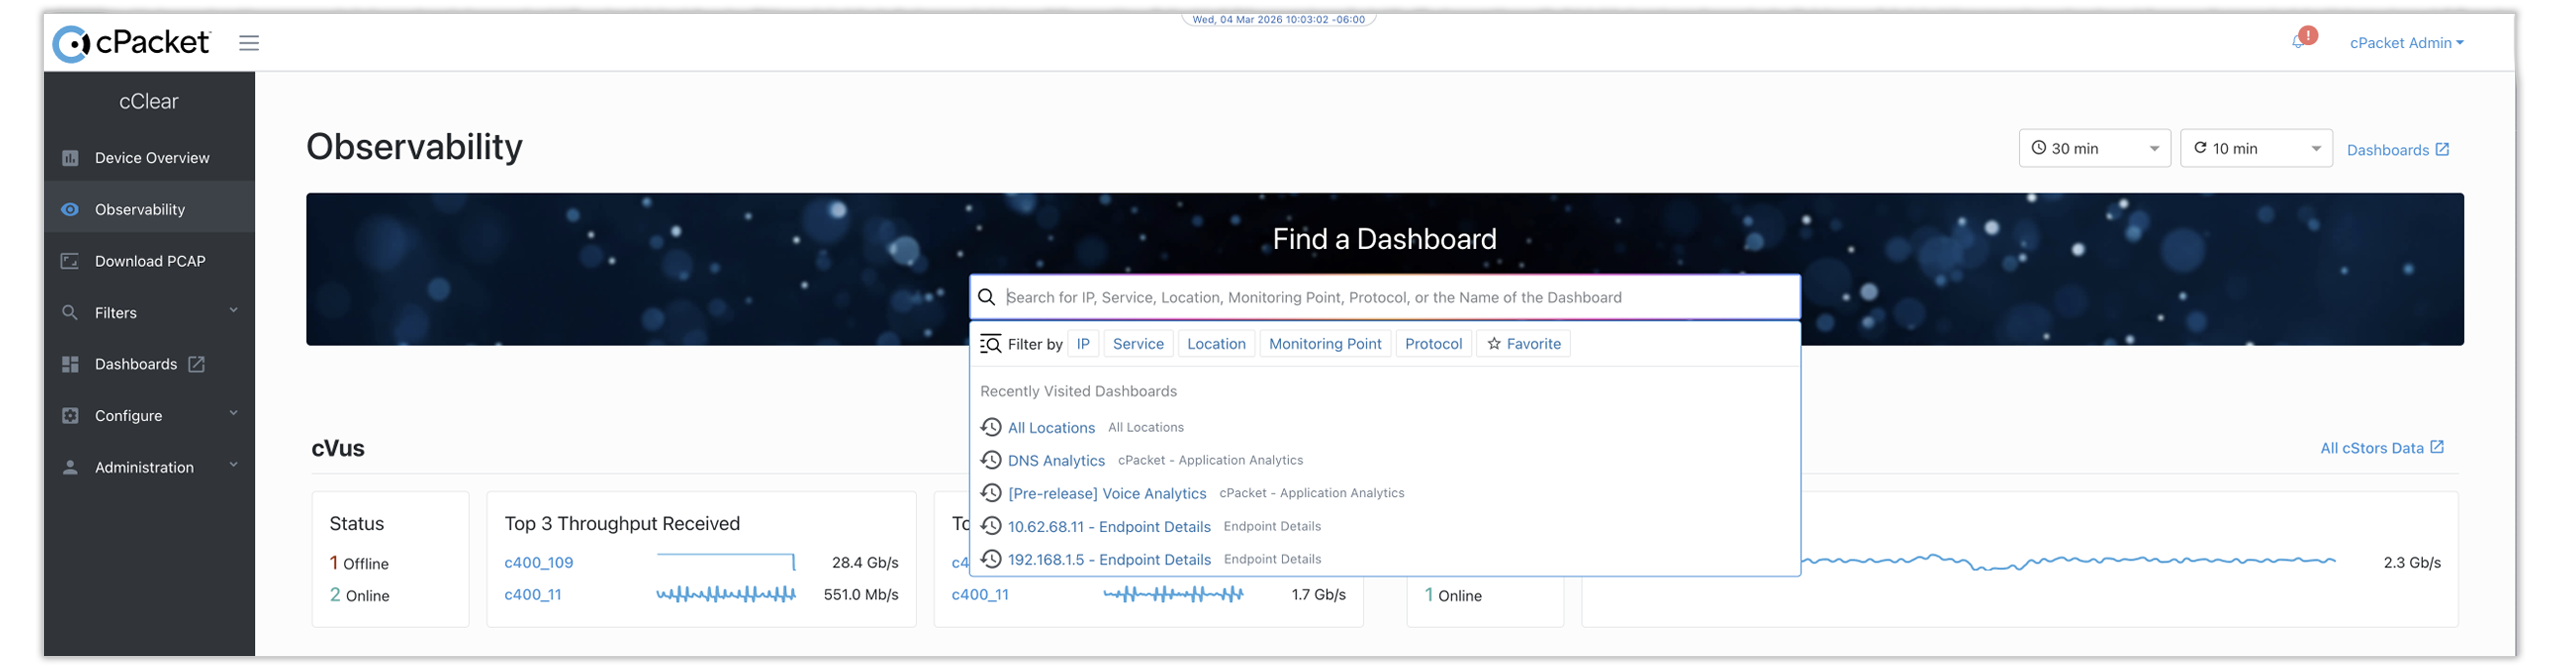The image size is (2562, 667).
Task: Open 192.168.1.5 - Endpoint Details
Action: tap(1109, 561)
